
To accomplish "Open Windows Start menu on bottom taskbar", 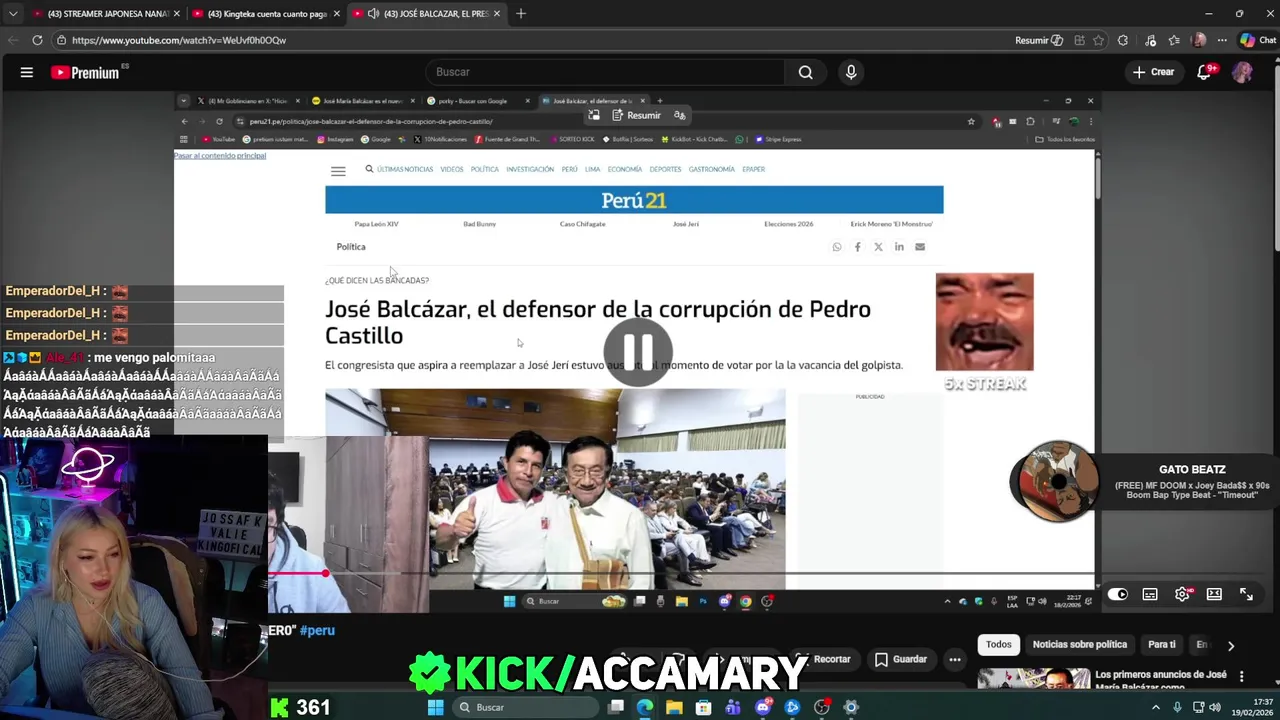I will point(435,707).
